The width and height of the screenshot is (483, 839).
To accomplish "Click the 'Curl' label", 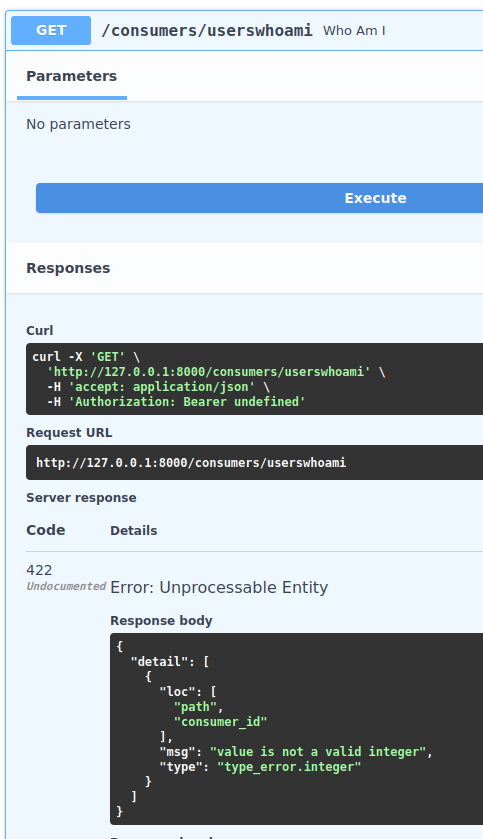I will 40,331.
